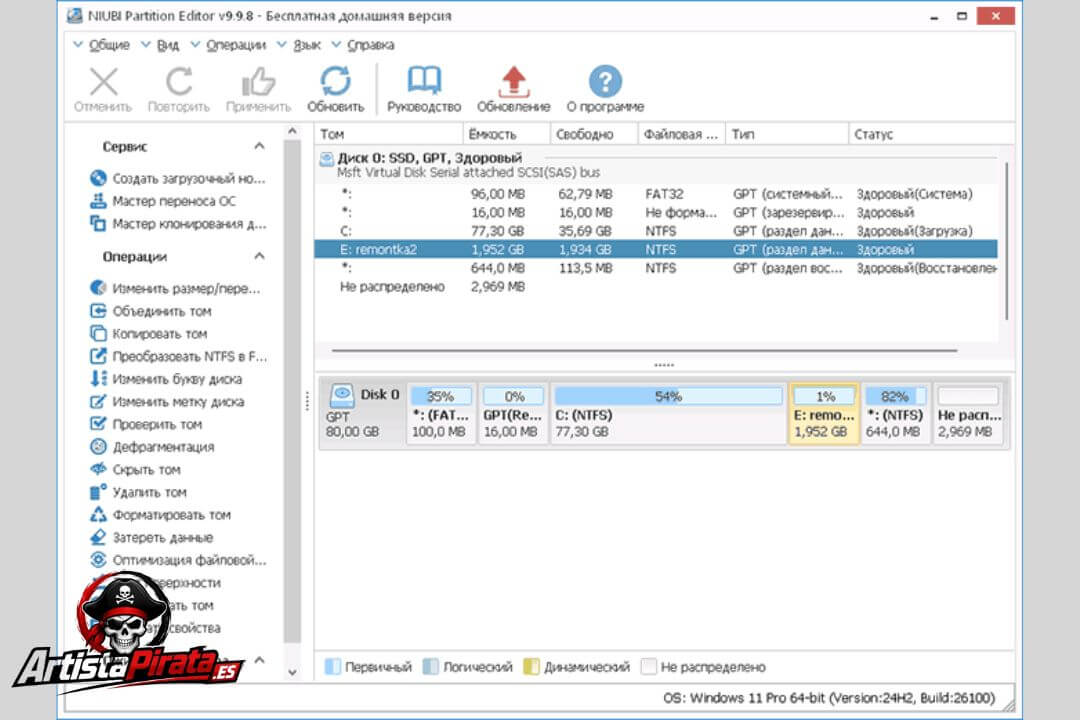The width and height of the screenshot is (1080, 720).
Task: Select the E: remo... 1,952 GB block
Action: pyautogui.click(x=824, y=413)
